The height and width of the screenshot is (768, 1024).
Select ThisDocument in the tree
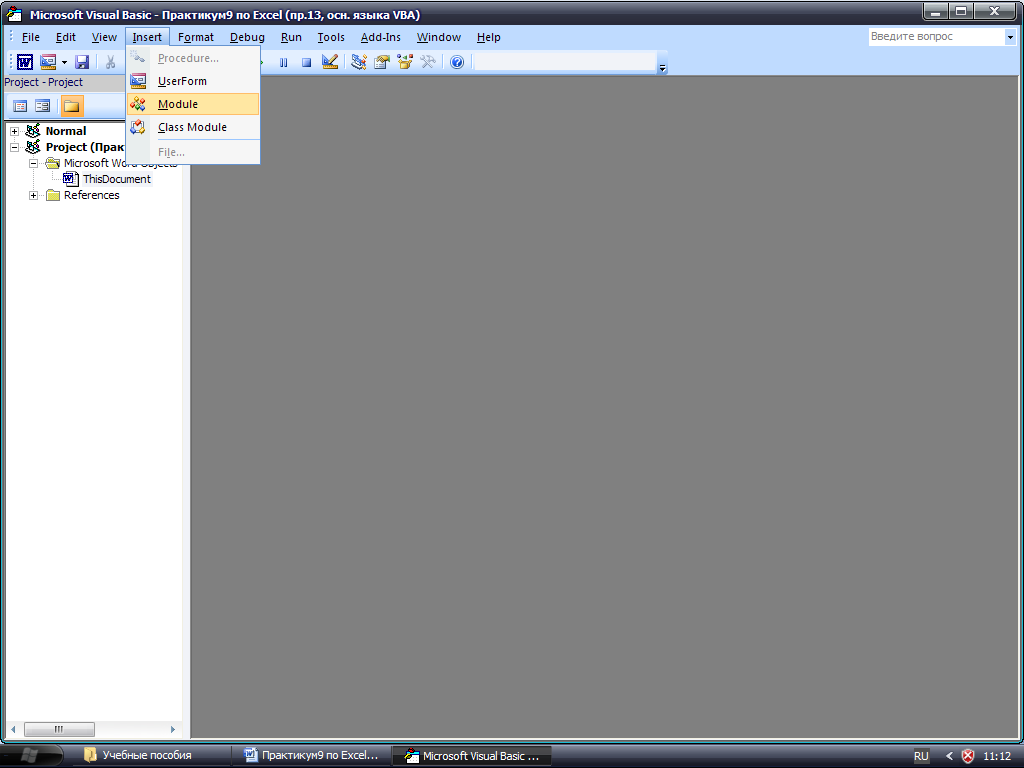116,179
